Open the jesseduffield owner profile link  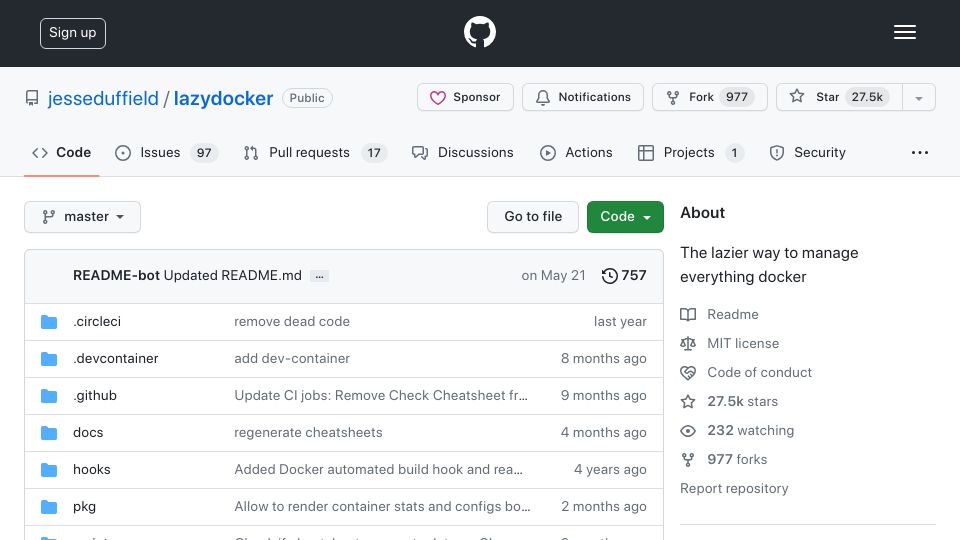(103, 98)
